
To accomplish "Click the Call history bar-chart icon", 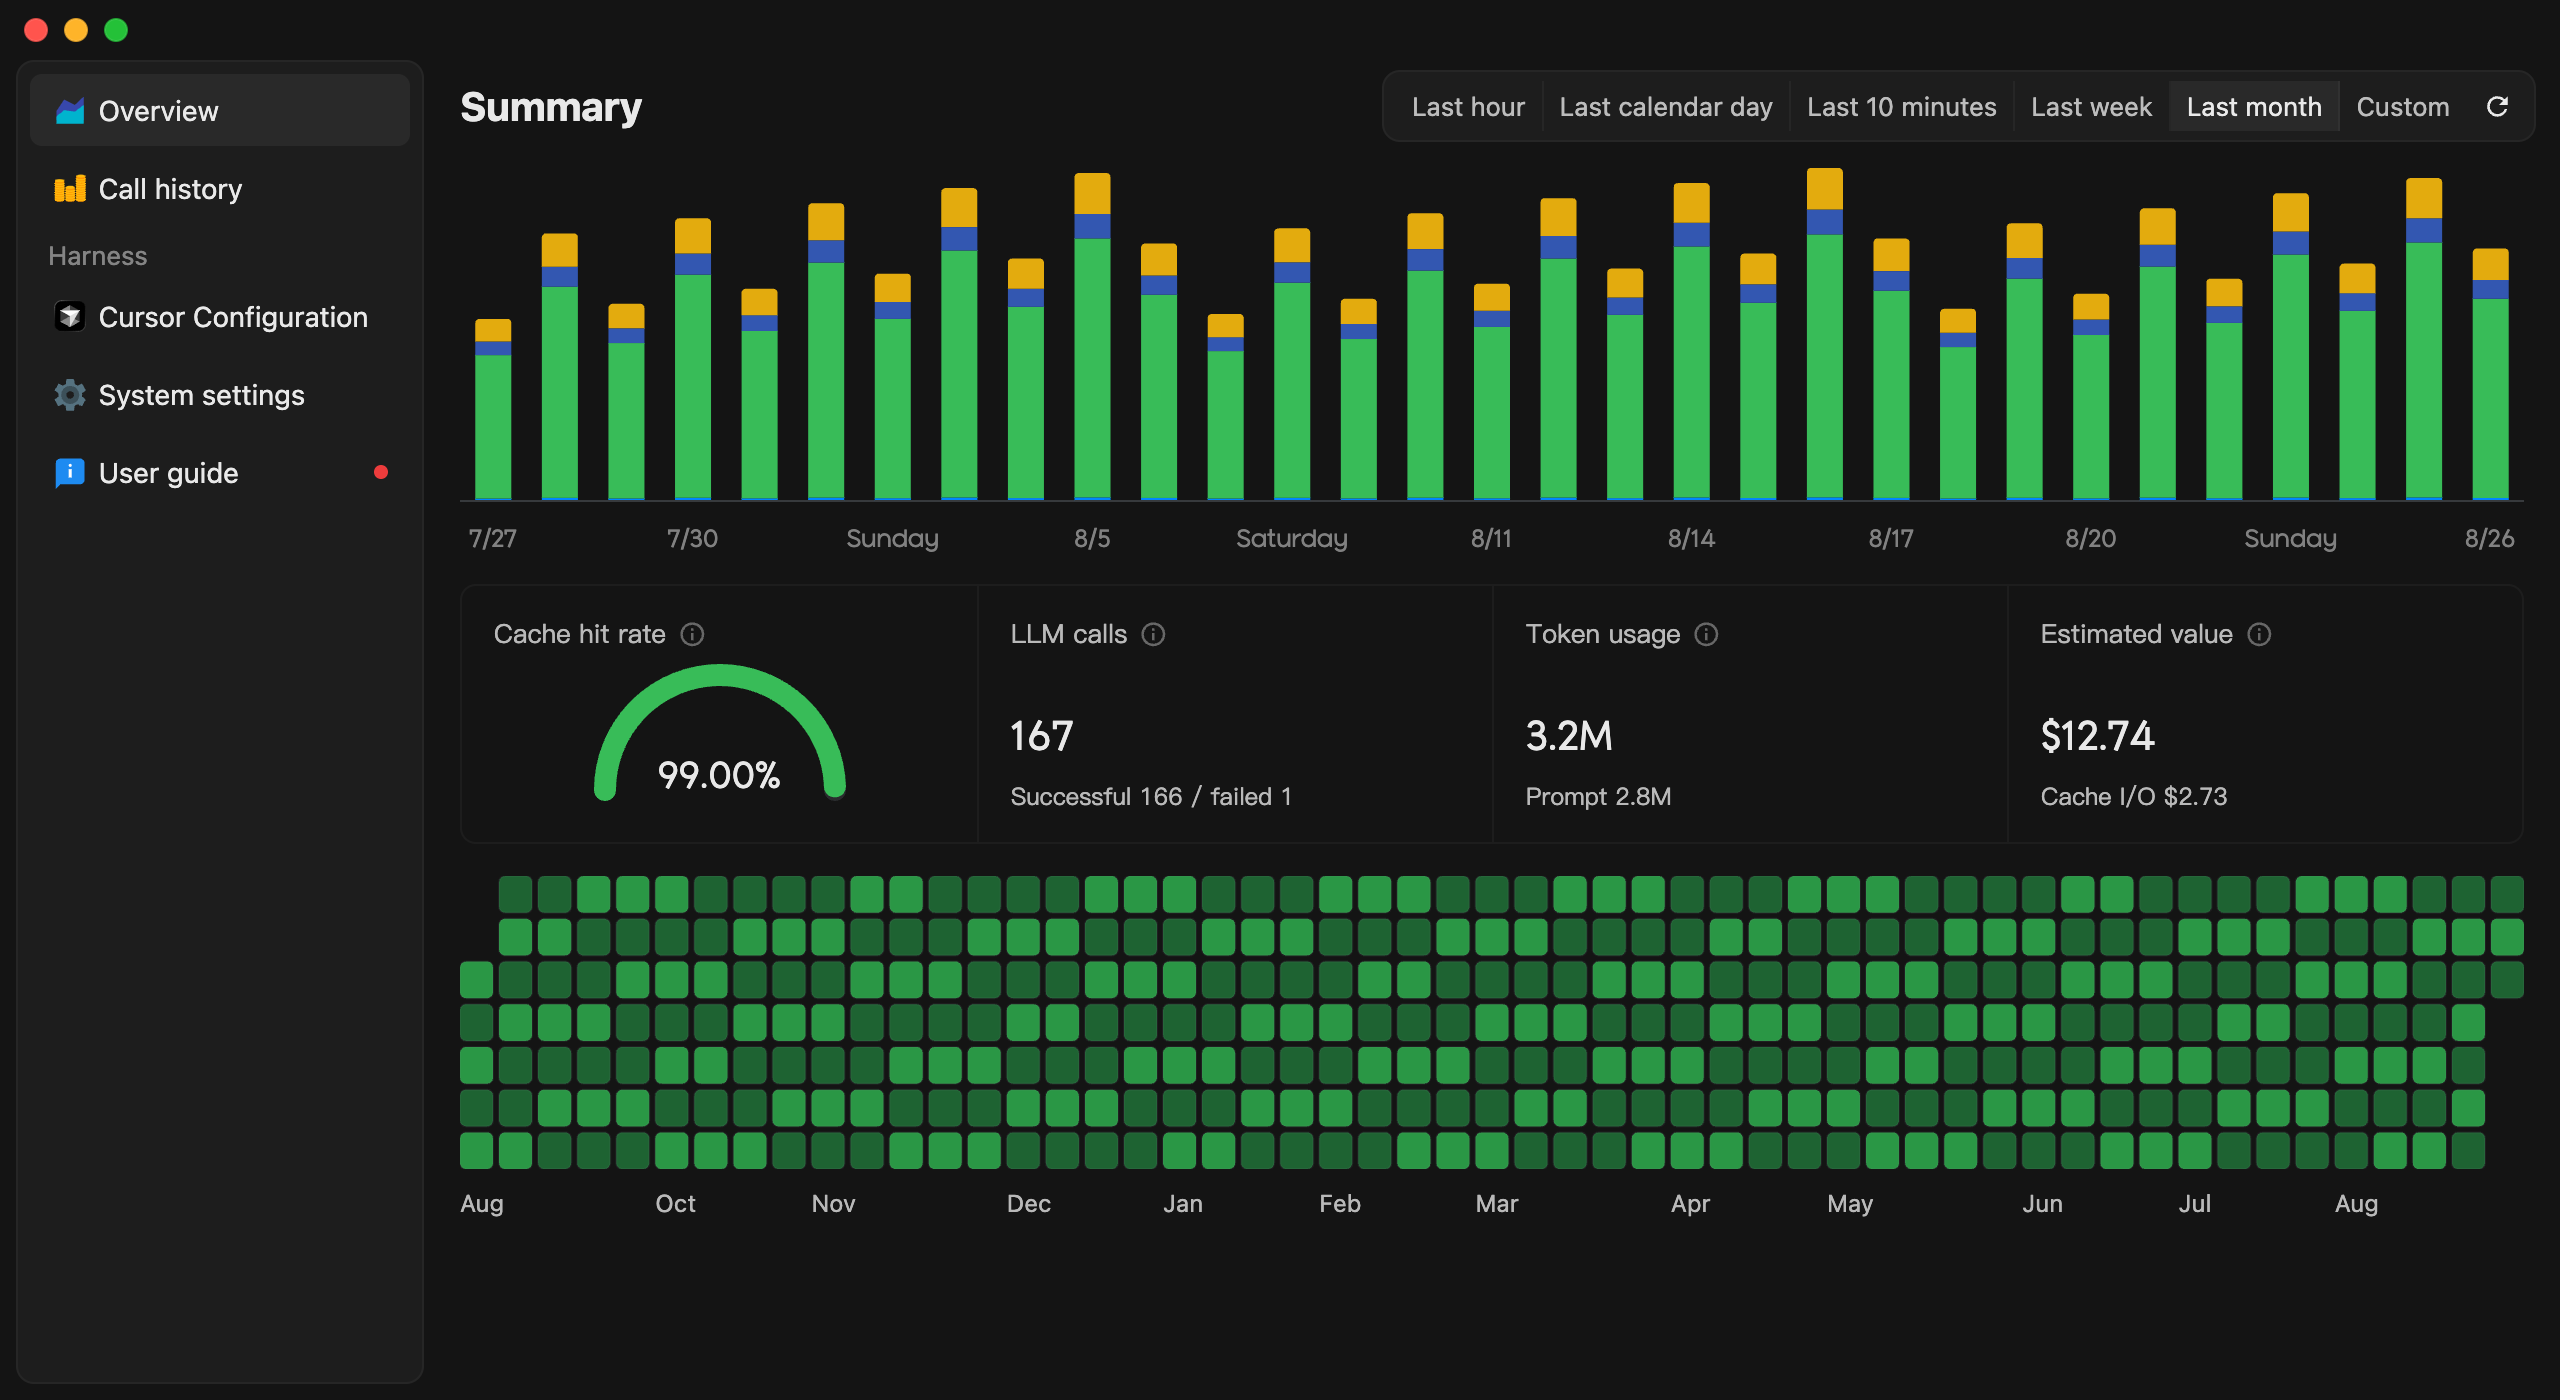I will [70, 189].
